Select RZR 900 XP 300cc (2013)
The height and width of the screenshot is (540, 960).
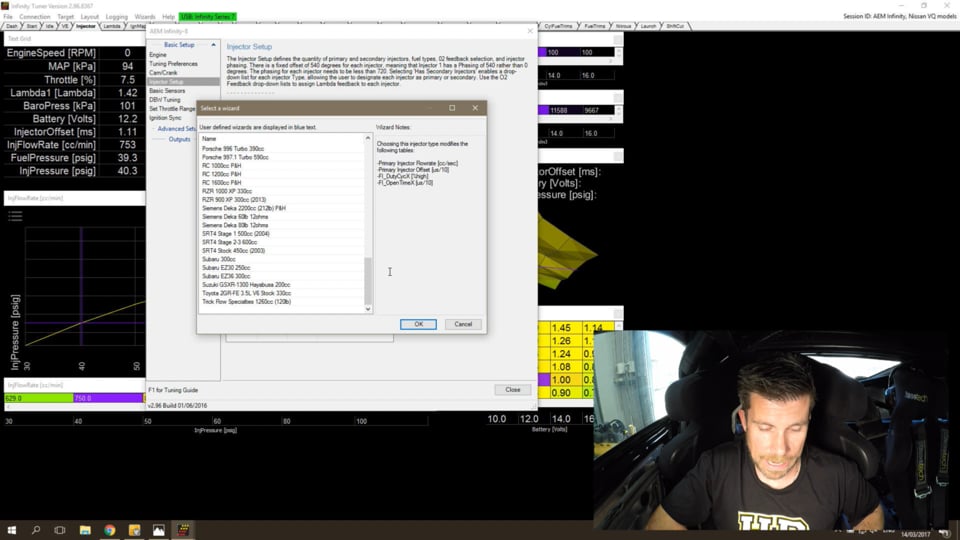pyautogui.click(x=234, y=200)
